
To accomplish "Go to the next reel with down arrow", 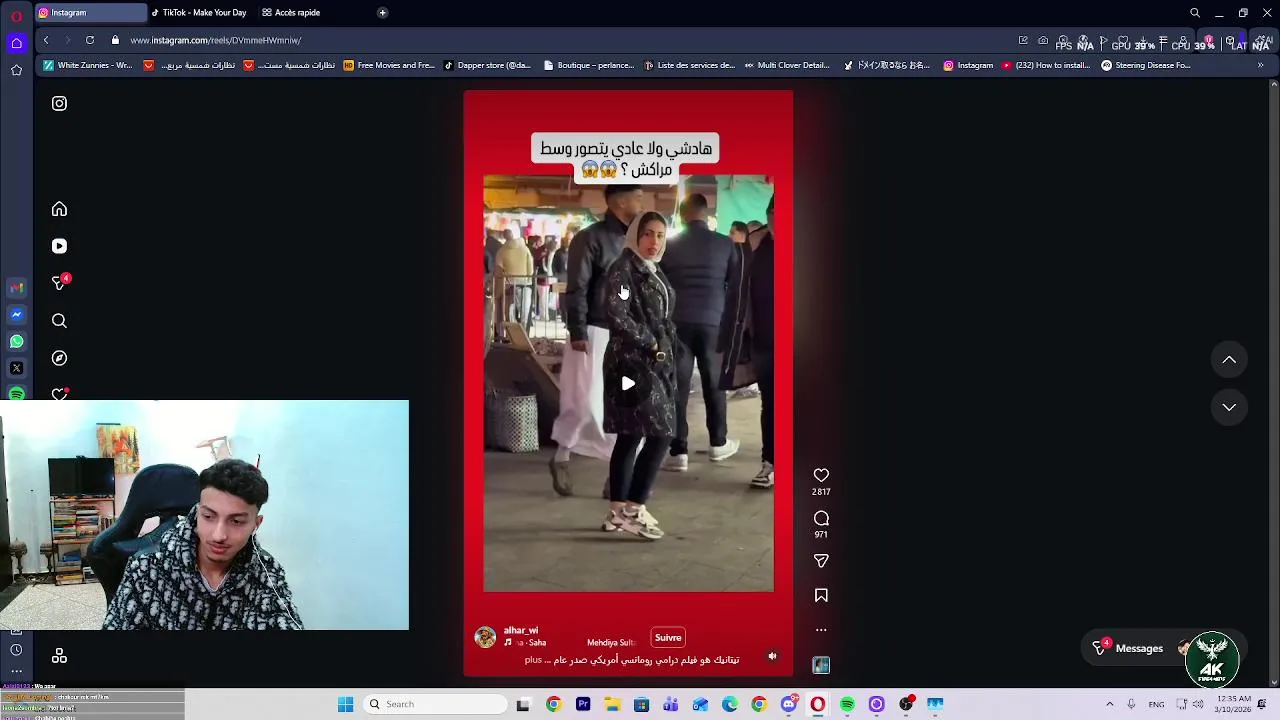I will [1229, 407].
